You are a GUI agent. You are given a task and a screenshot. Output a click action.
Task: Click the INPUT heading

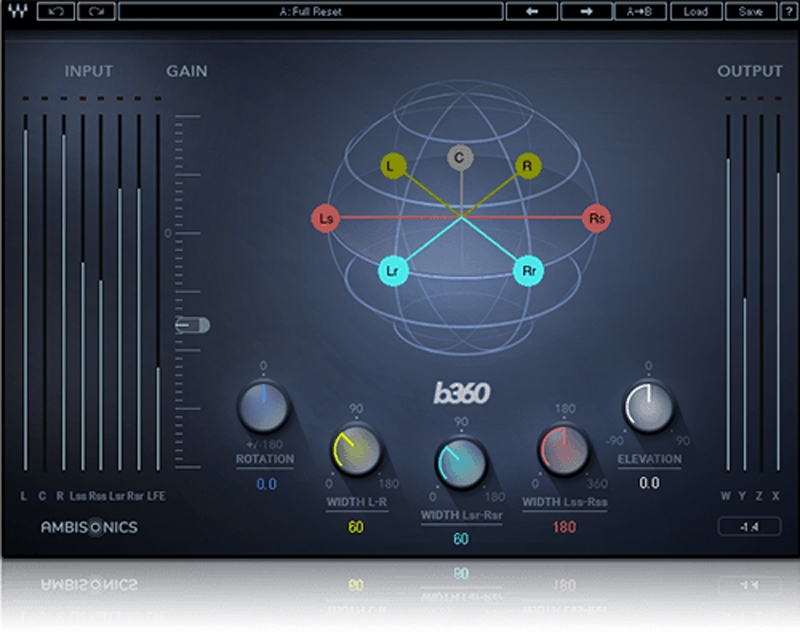(x=88, y=71)
